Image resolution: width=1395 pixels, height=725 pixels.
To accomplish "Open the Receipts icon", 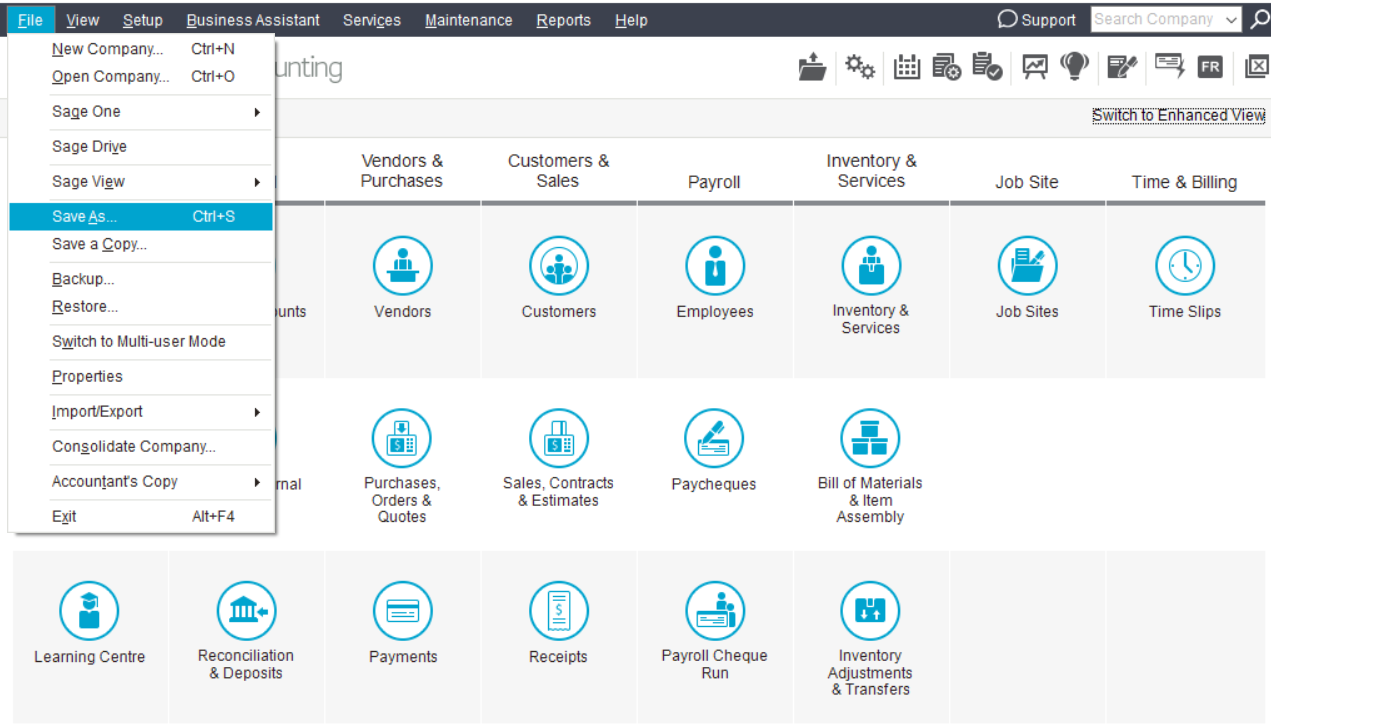I will [559, 611].
